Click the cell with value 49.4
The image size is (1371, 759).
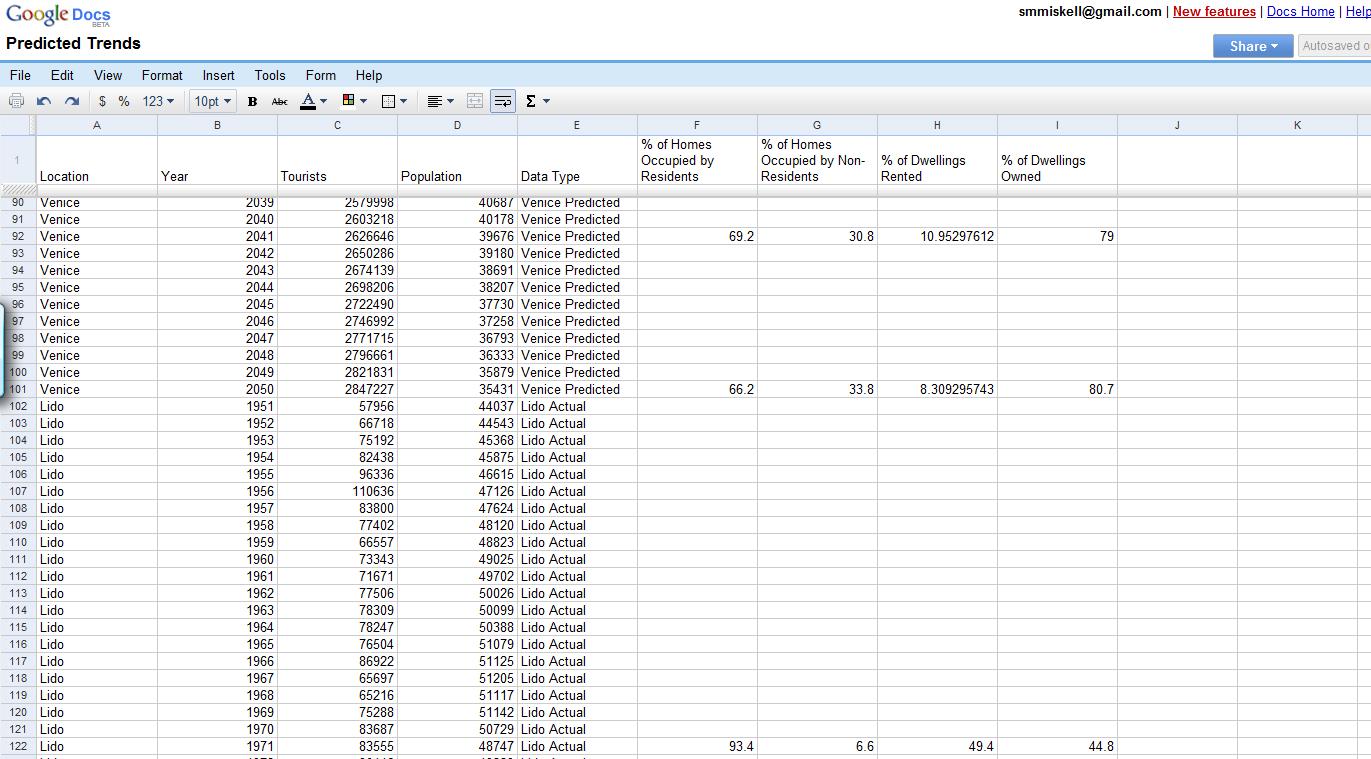click(x=937, y=747)
